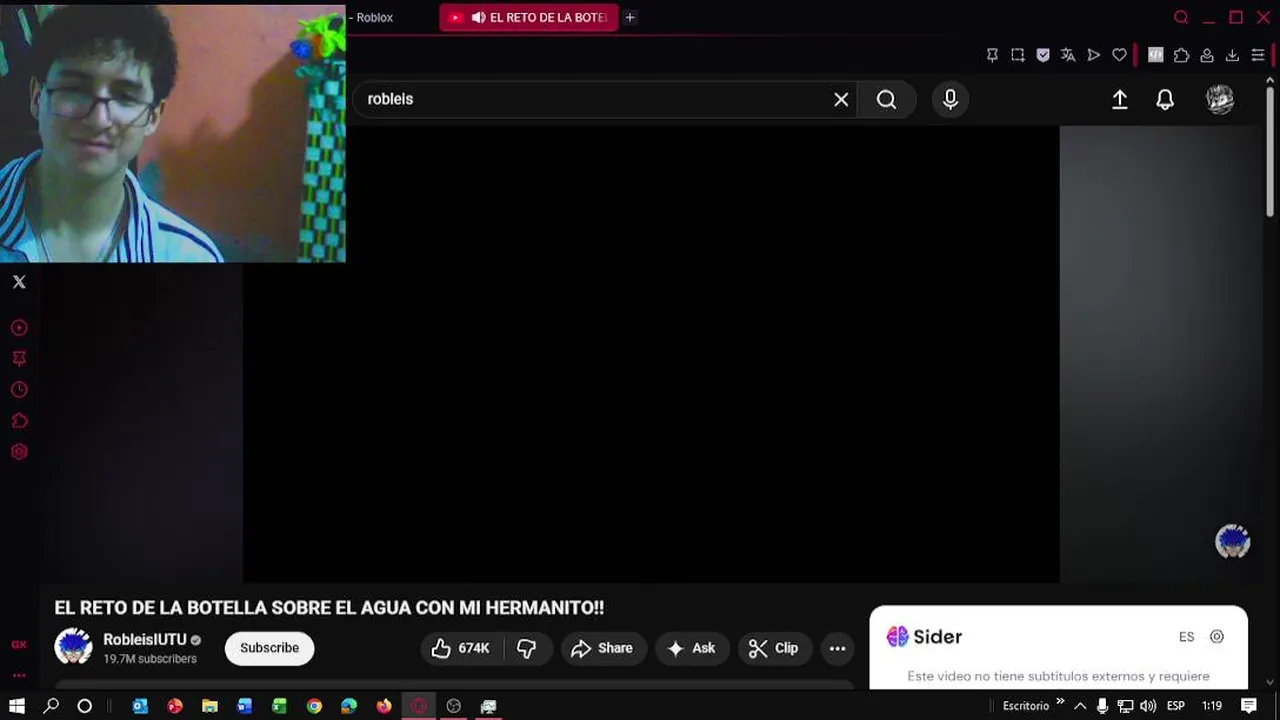Toggle the volume speaker in system tray

[x=1148, y=706]
